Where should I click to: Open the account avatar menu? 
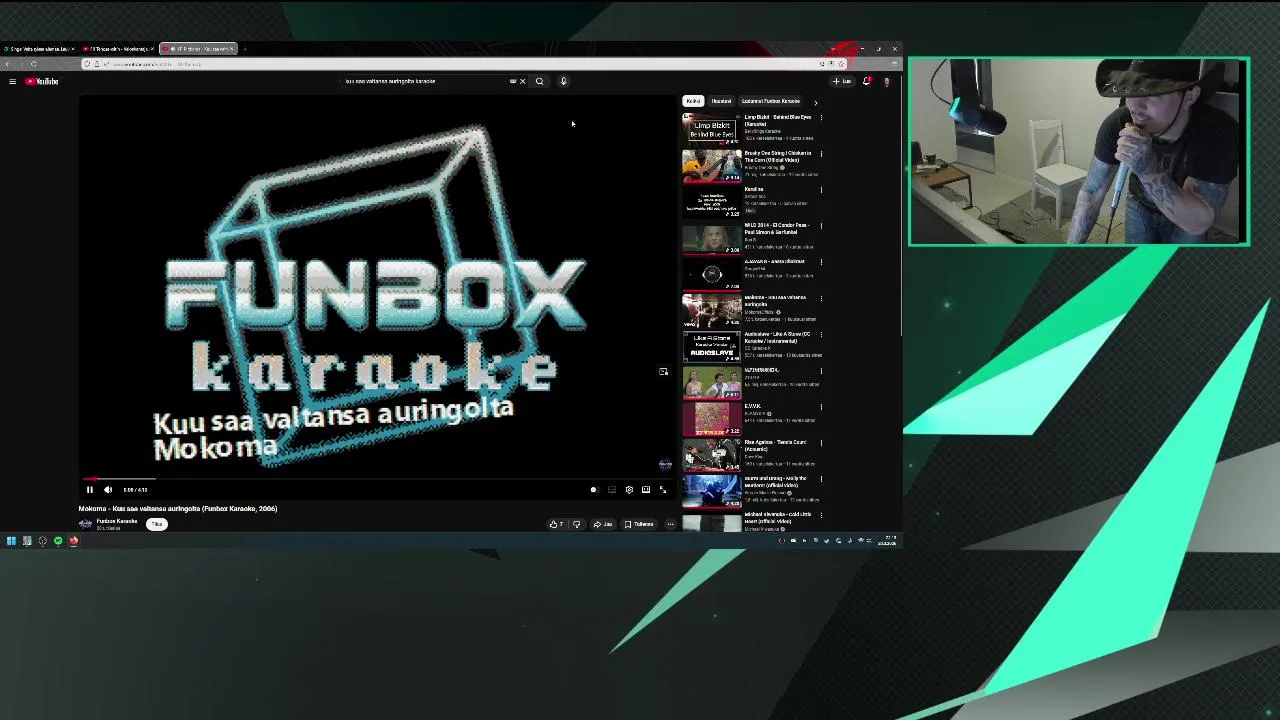tap(886, 81)
